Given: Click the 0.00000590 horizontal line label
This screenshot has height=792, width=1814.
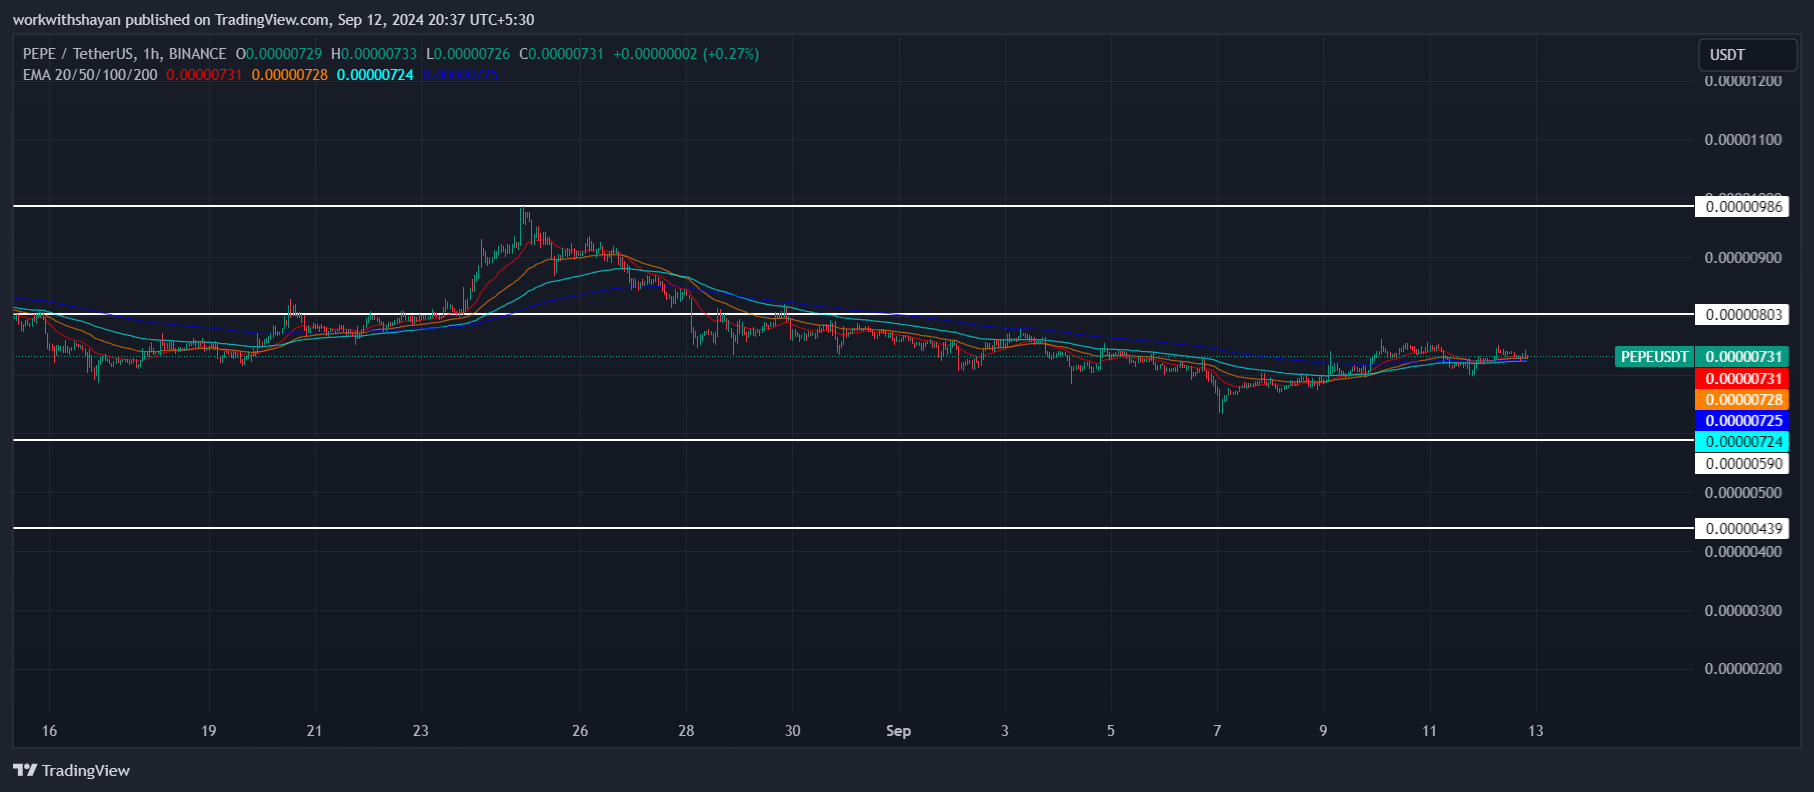Looking at the screenshot, I should point(1743,464).
